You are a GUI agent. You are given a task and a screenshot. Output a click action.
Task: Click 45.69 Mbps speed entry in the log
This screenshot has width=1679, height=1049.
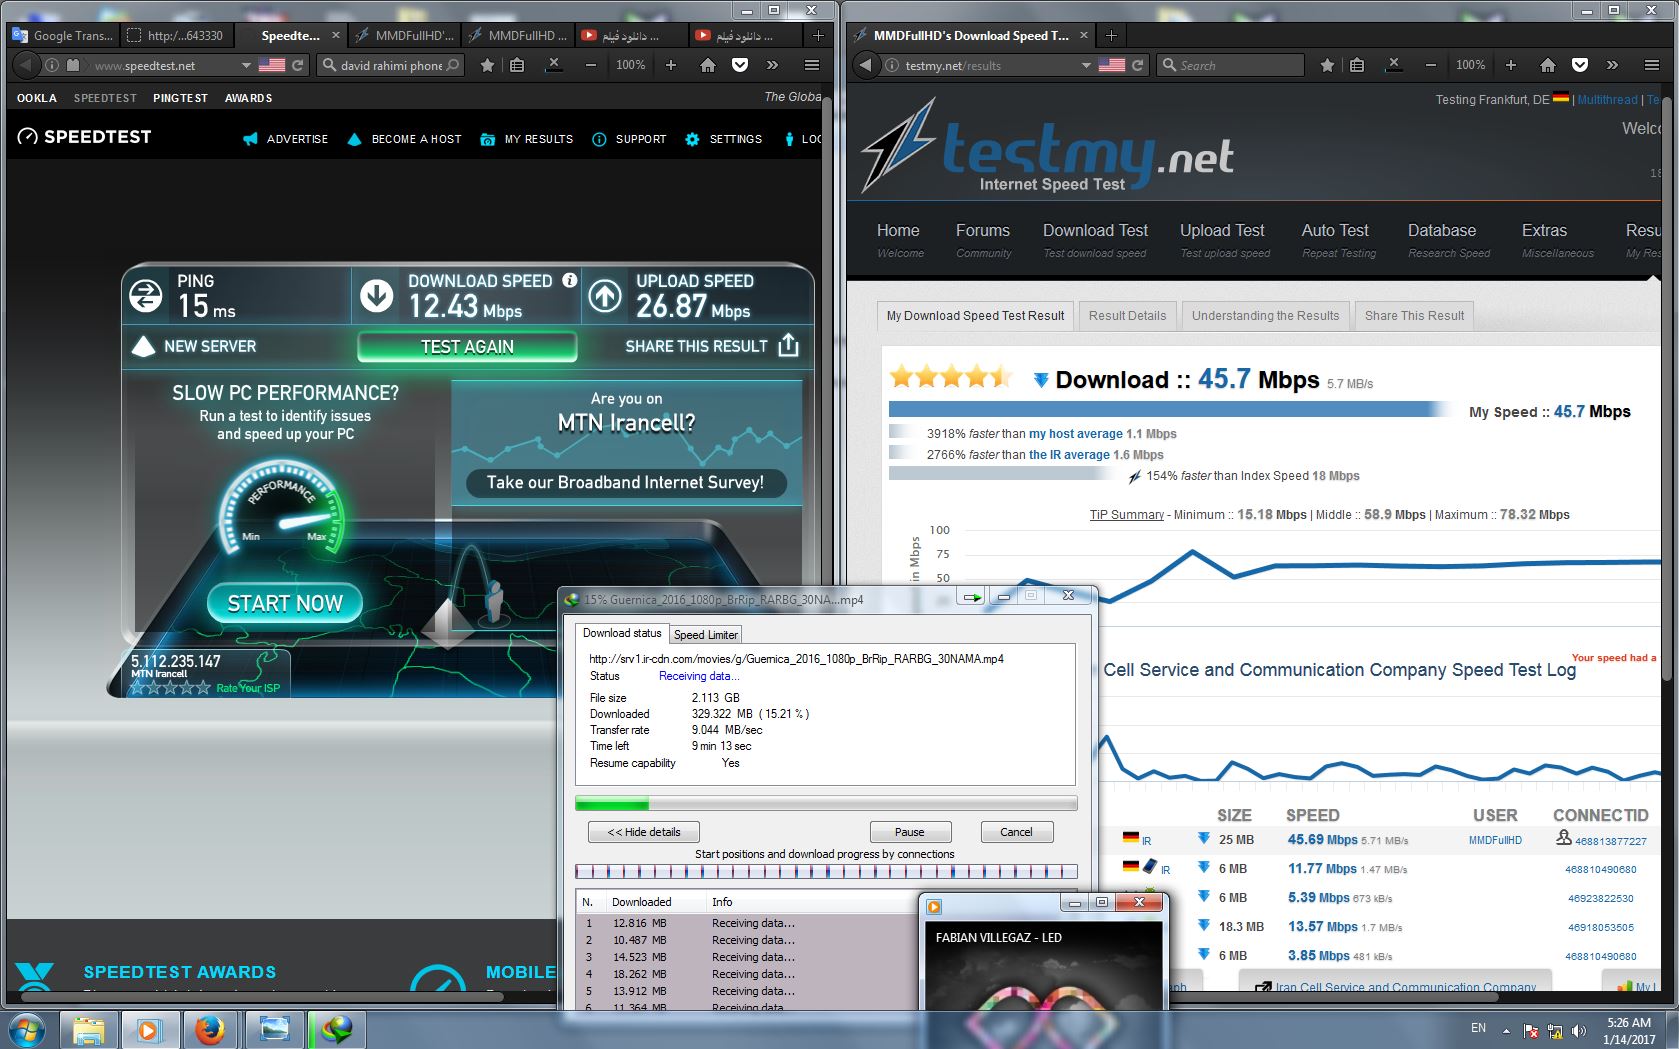[1322, 840]
